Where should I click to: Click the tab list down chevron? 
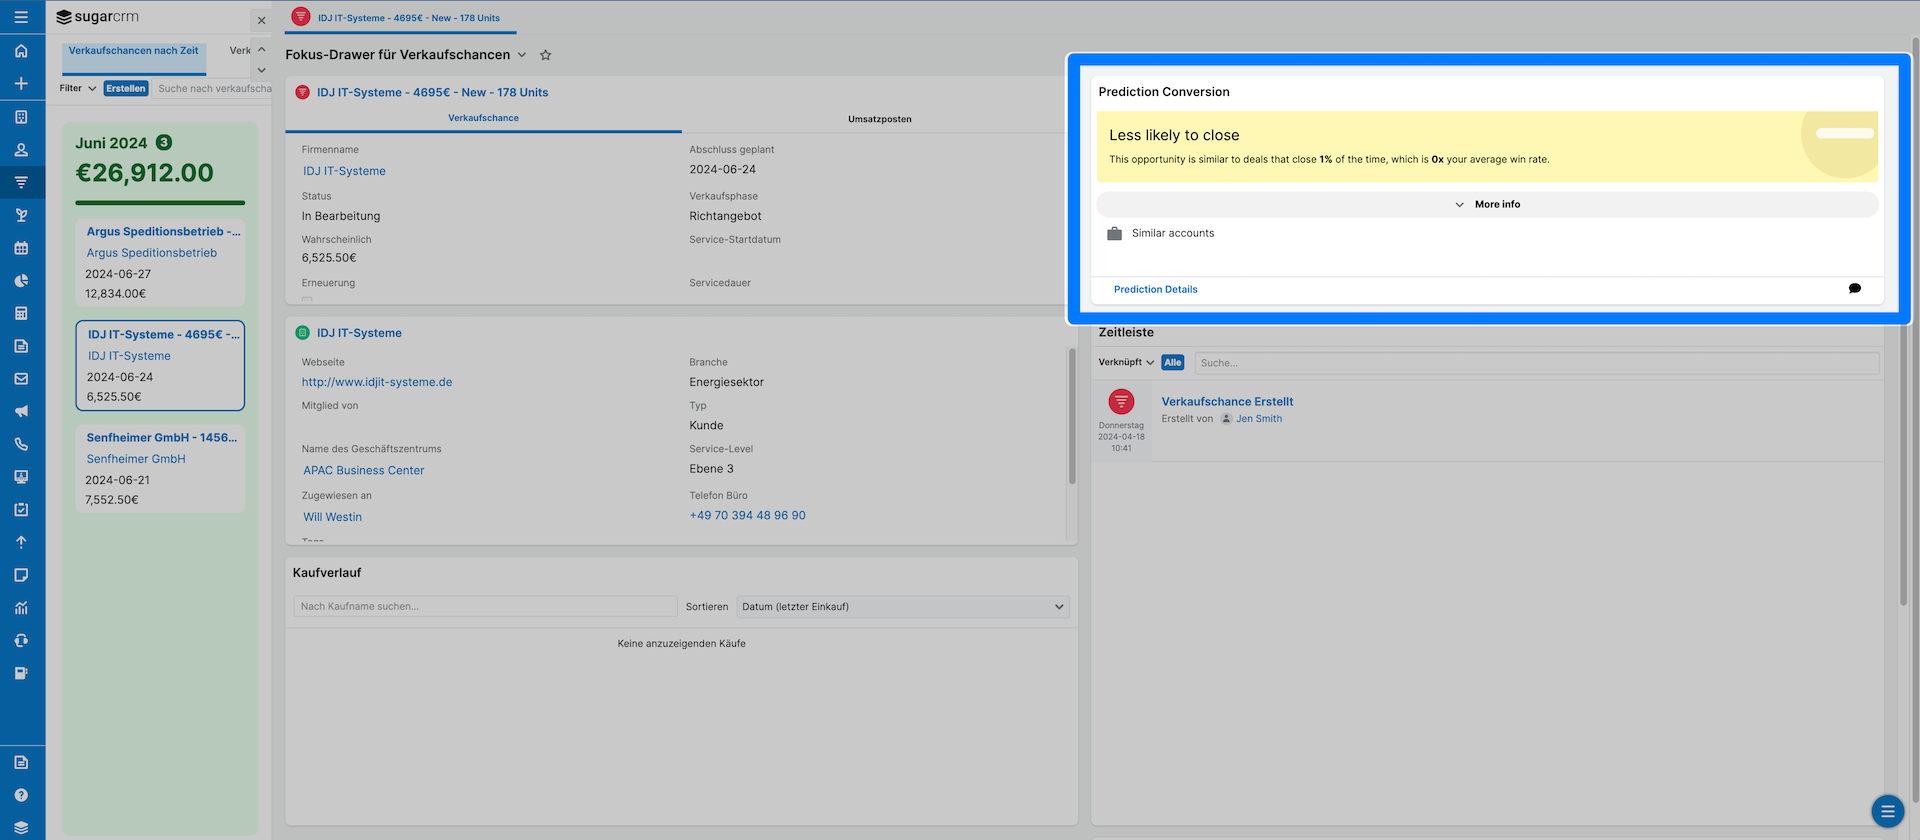tap(261, 70)
